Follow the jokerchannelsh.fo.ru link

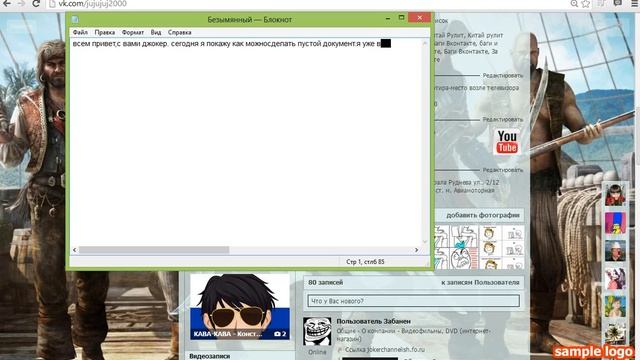pos(385,350)
